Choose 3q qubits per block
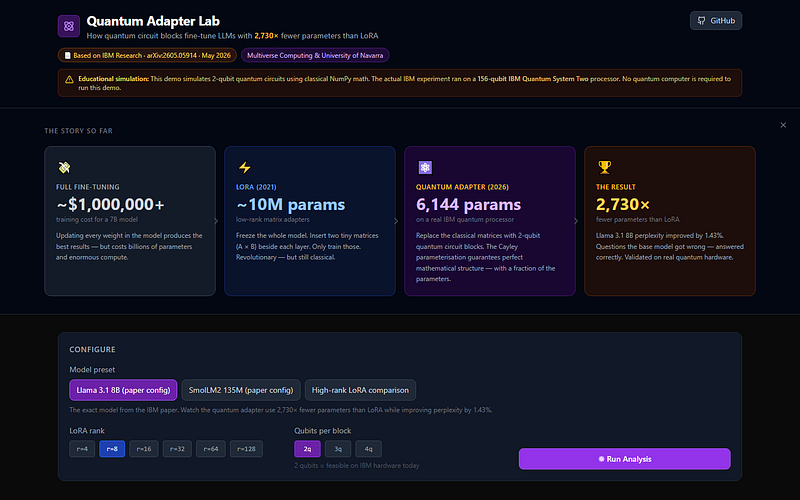Screen dimensions: 800x500 coord(338,449)
